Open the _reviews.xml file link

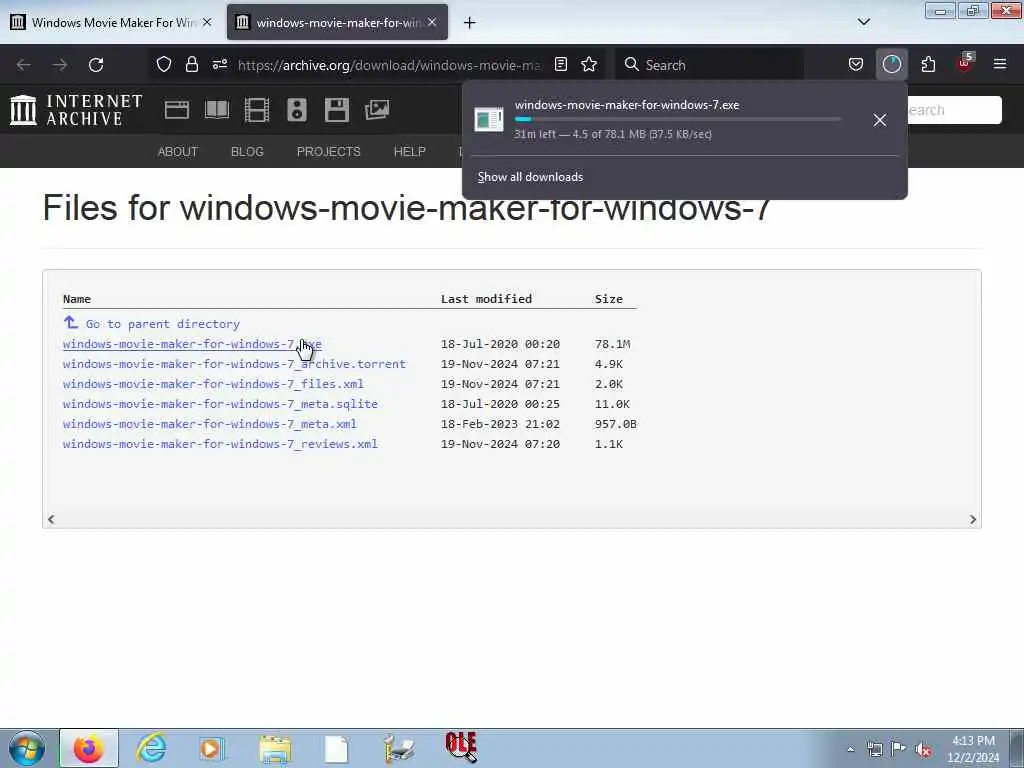coord(220,444)
